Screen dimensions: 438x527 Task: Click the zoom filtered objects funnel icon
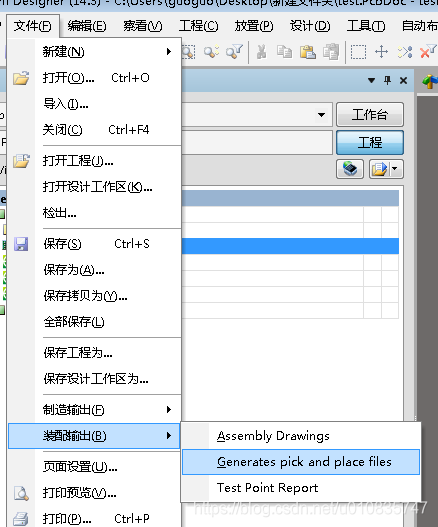[x=234, y=52]
